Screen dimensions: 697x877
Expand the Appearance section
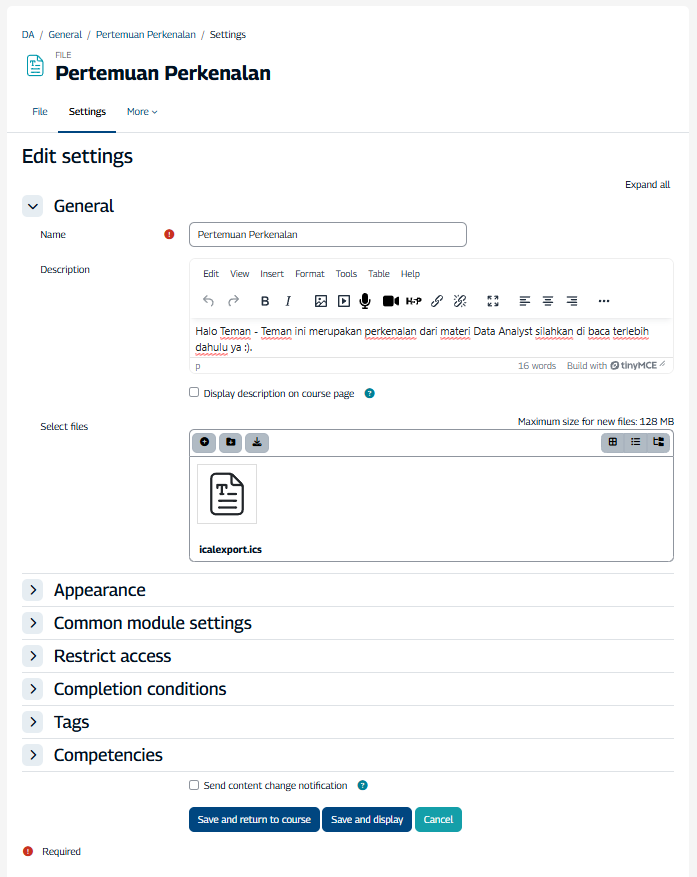click(x=33, y=591)
